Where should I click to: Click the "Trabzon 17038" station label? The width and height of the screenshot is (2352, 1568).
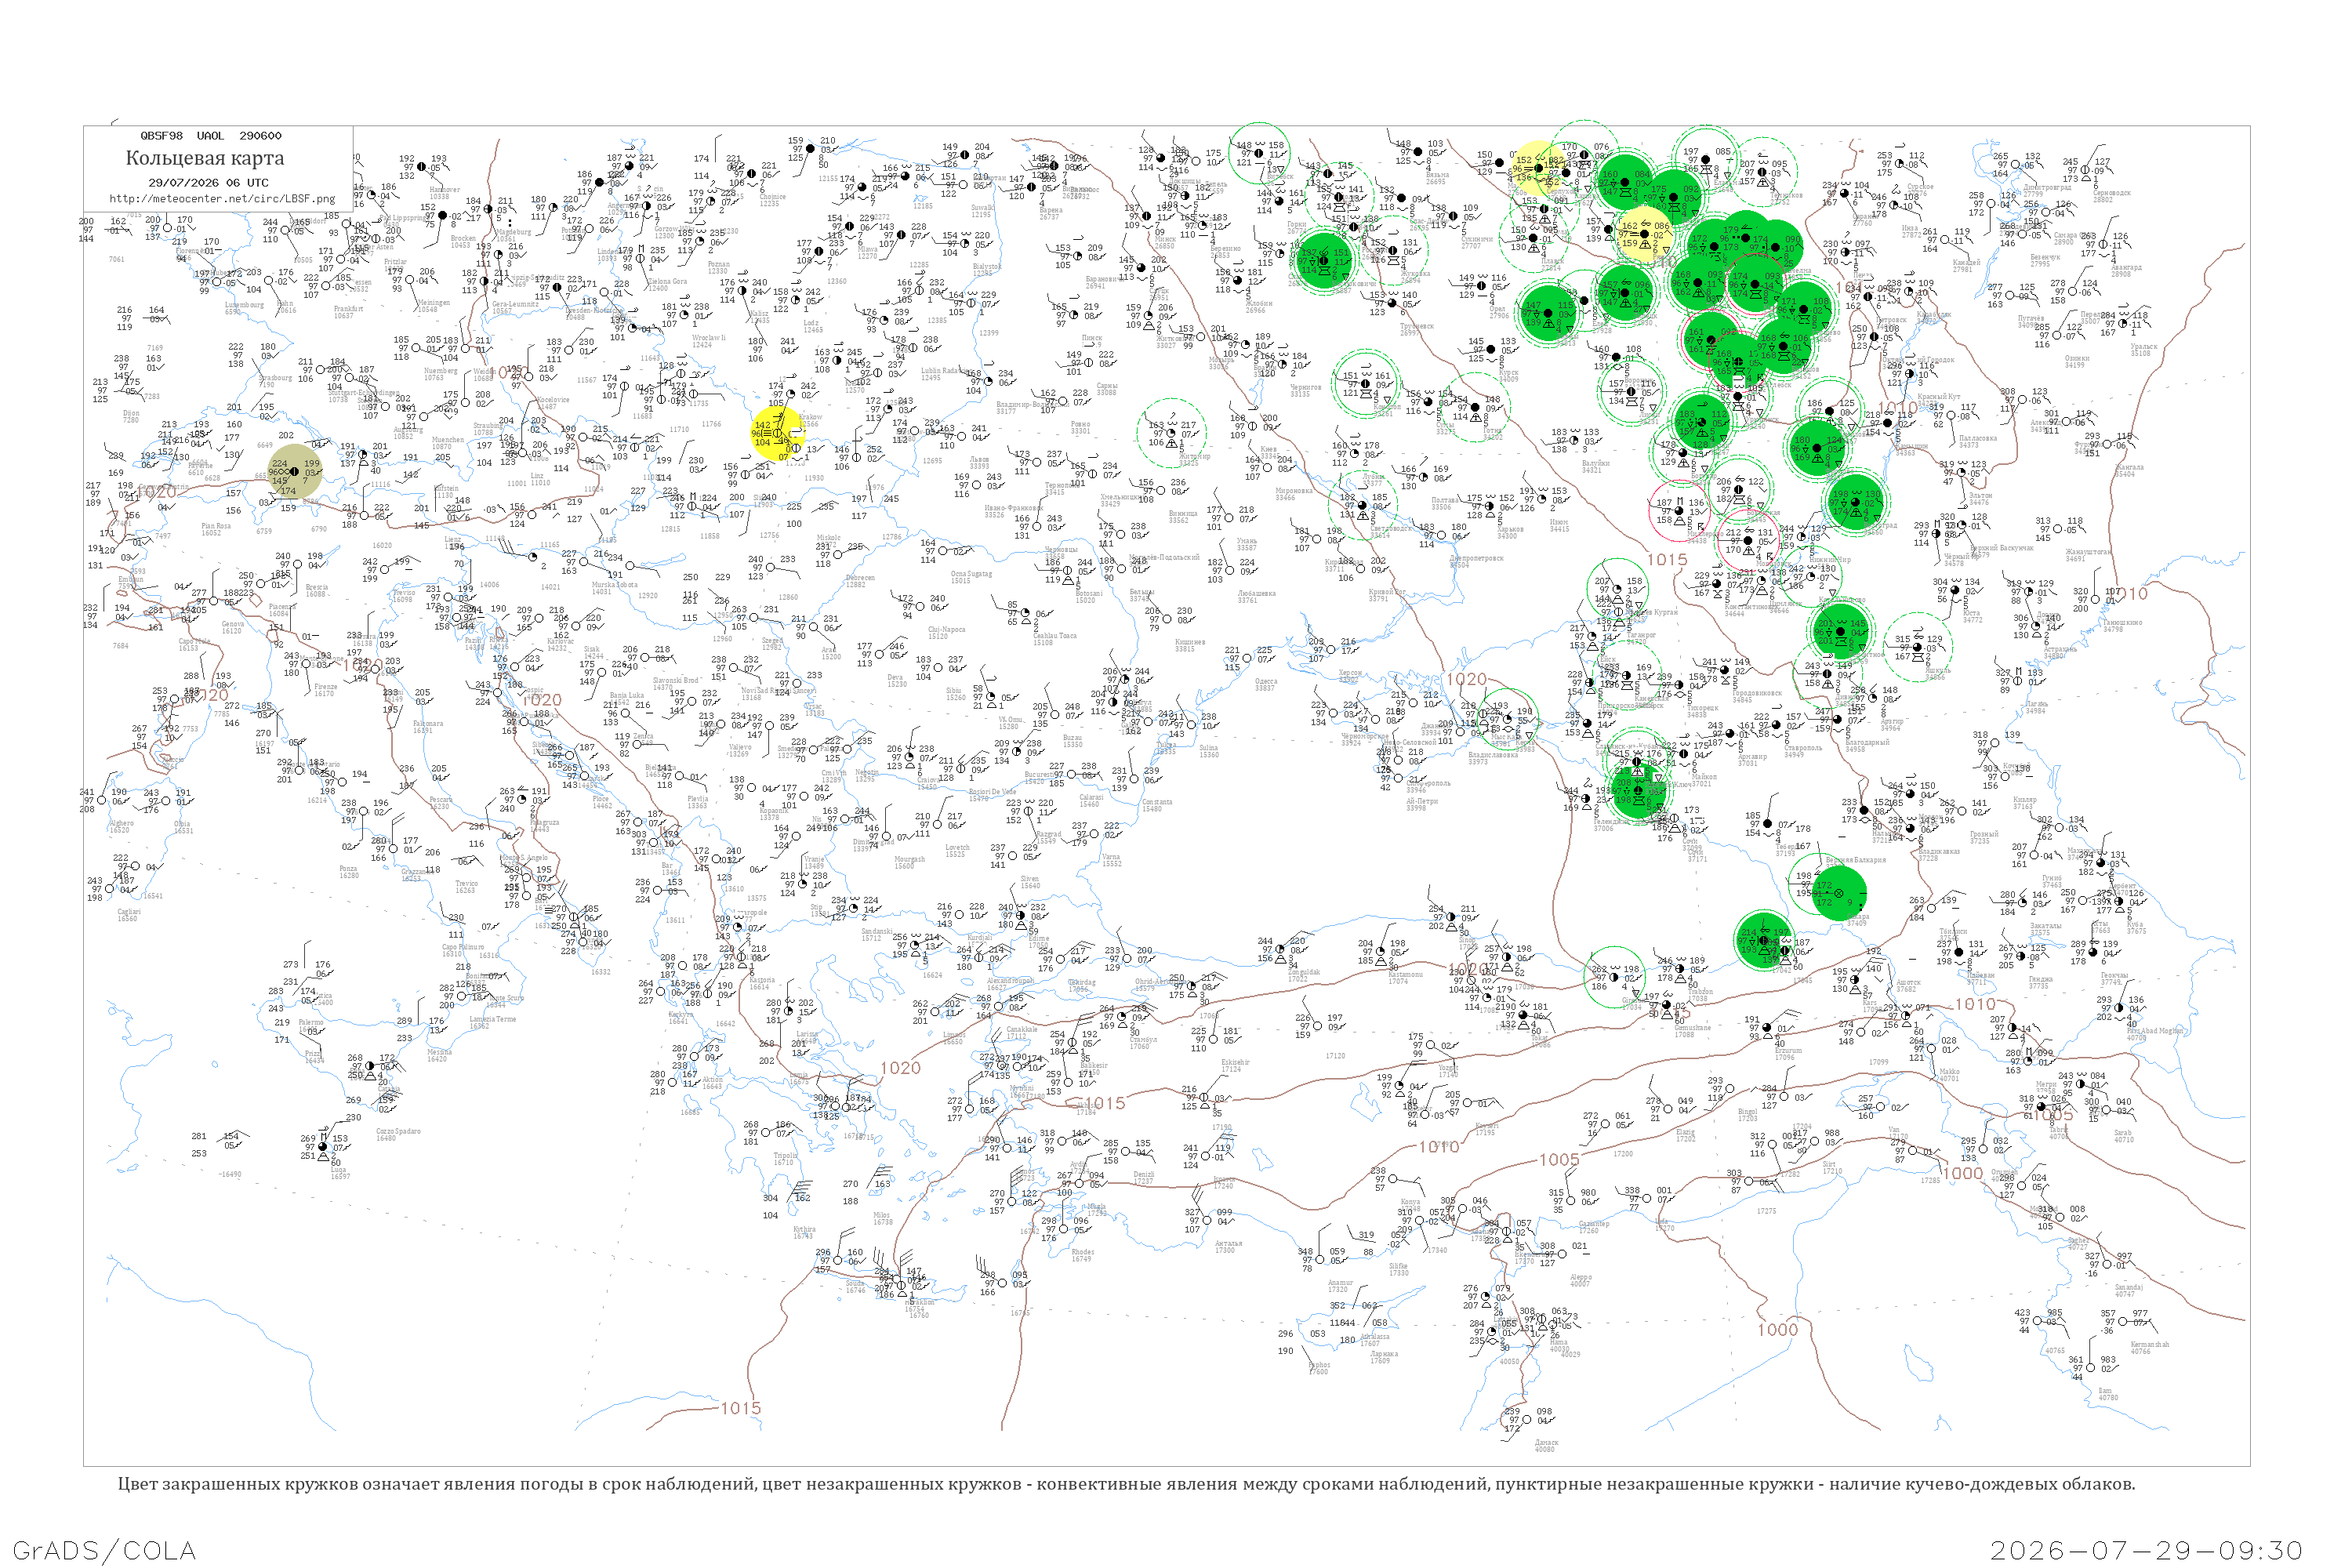point(1700,995)
